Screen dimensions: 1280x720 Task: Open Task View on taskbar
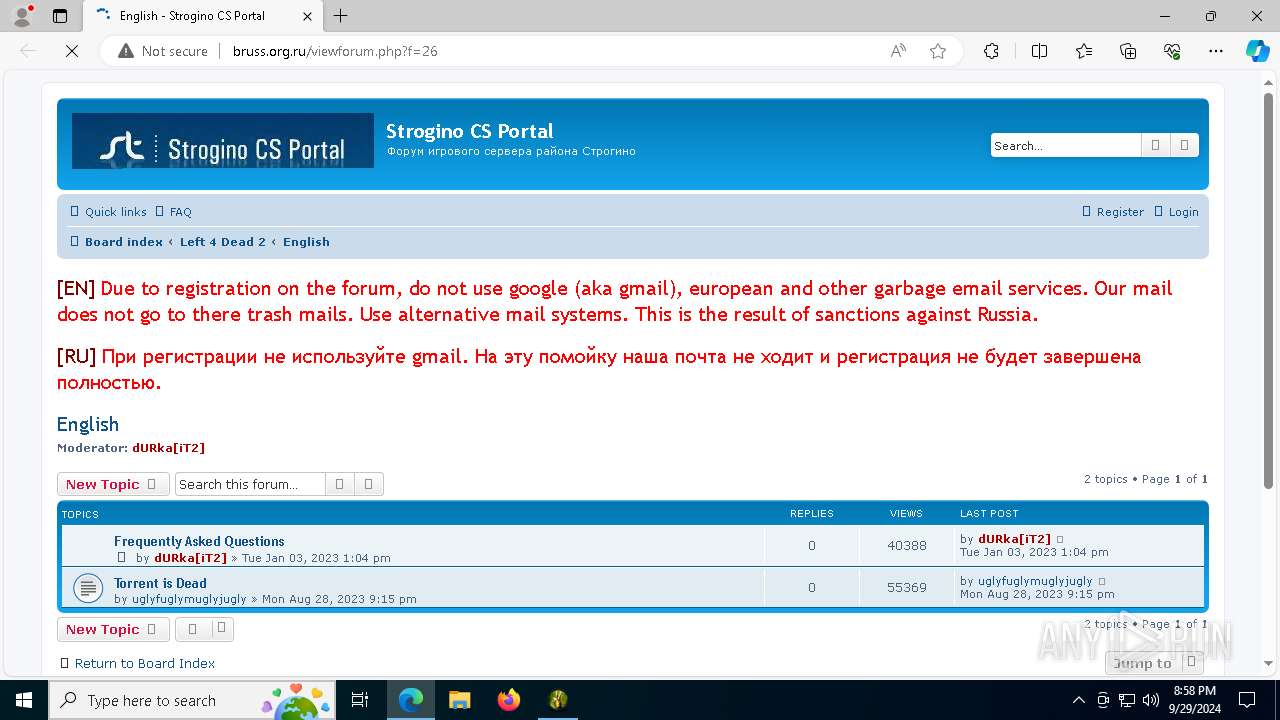[360, 700]
